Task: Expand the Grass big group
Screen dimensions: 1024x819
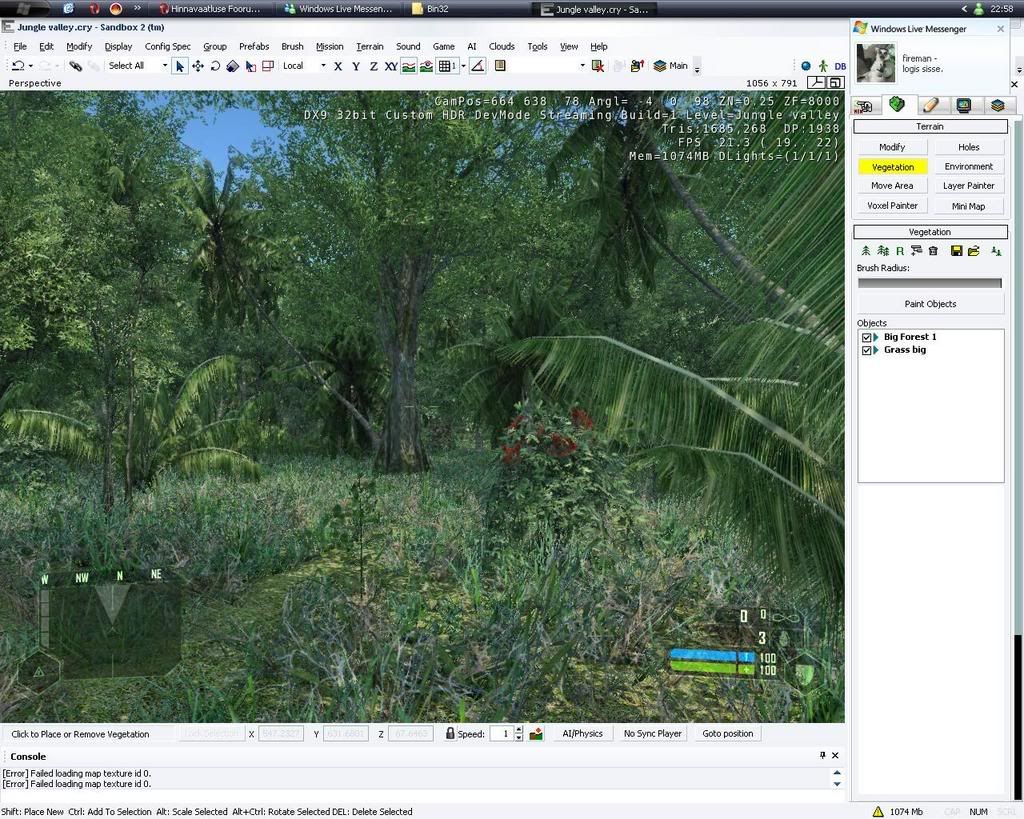Action: [x=876, y=351]
